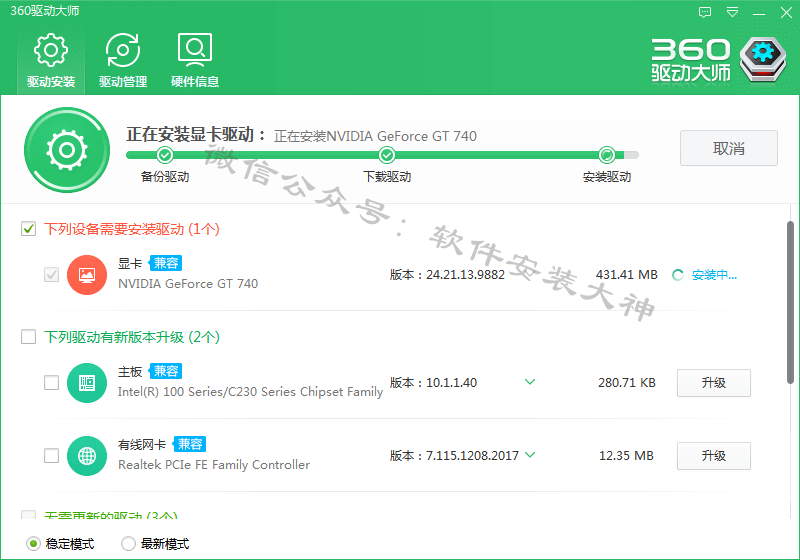The image size is (800, 560).
Task: Check the Intel 100 Series chipset checkbox
Action: click(52, 383)
